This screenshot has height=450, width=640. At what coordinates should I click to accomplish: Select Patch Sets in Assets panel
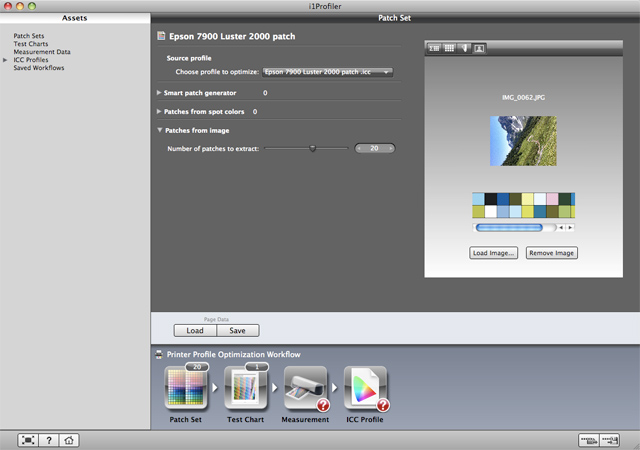(29, 36)
